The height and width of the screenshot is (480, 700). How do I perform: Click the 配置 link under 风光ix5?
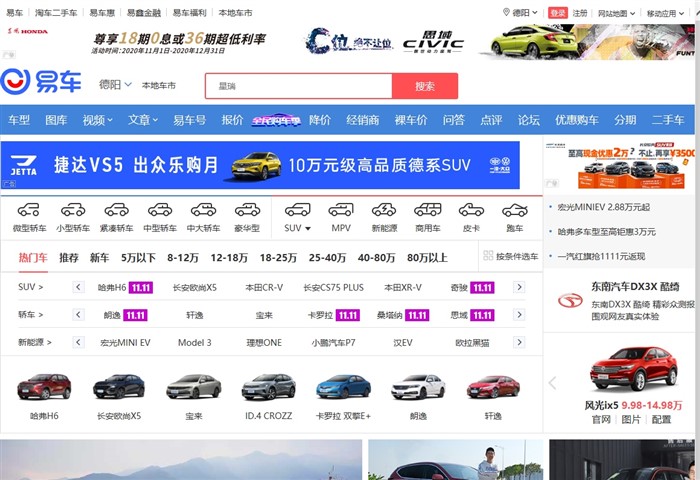(x=661, y=419)
